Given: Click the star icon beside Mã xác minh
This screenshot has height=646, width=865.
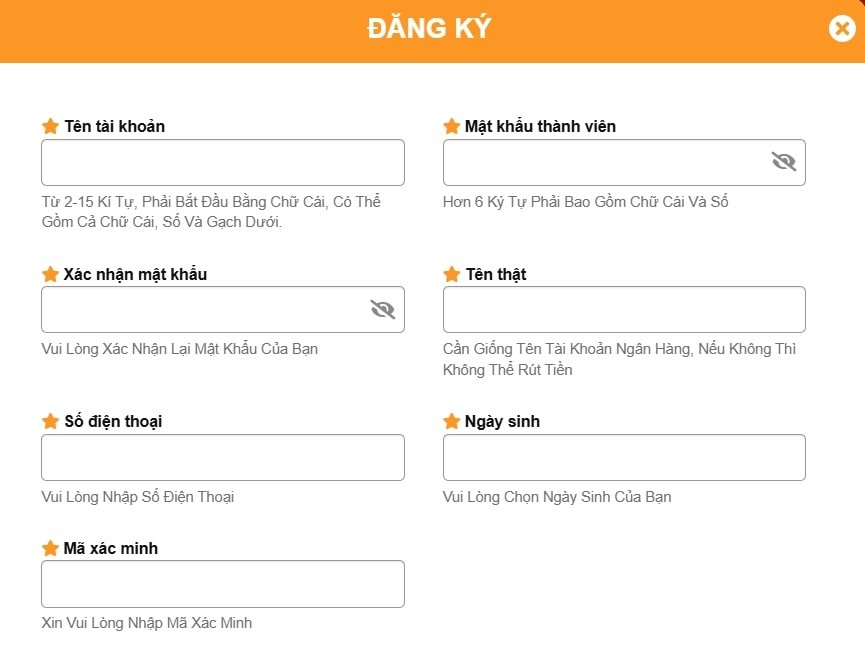Looking at the screenshot, I should click(51, 548).
